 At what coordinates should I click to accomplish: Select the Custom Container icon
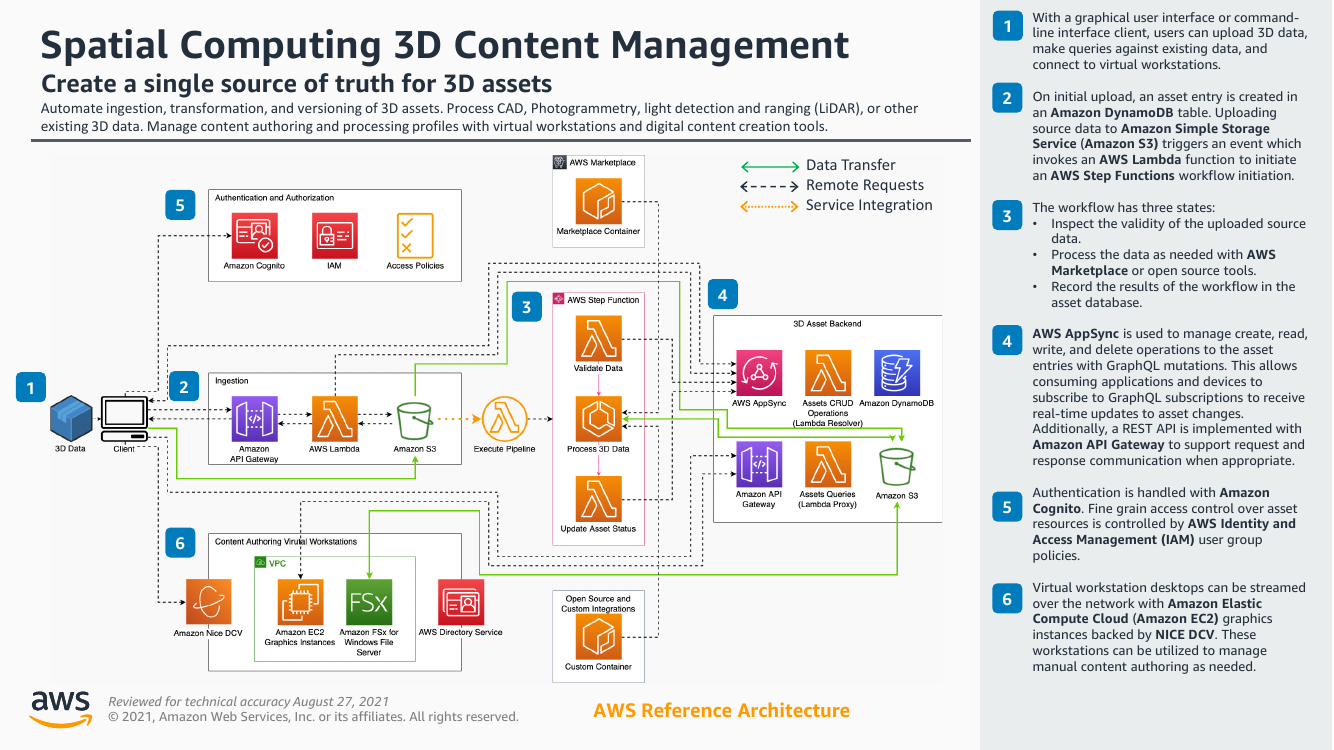(x=599, y=637)
